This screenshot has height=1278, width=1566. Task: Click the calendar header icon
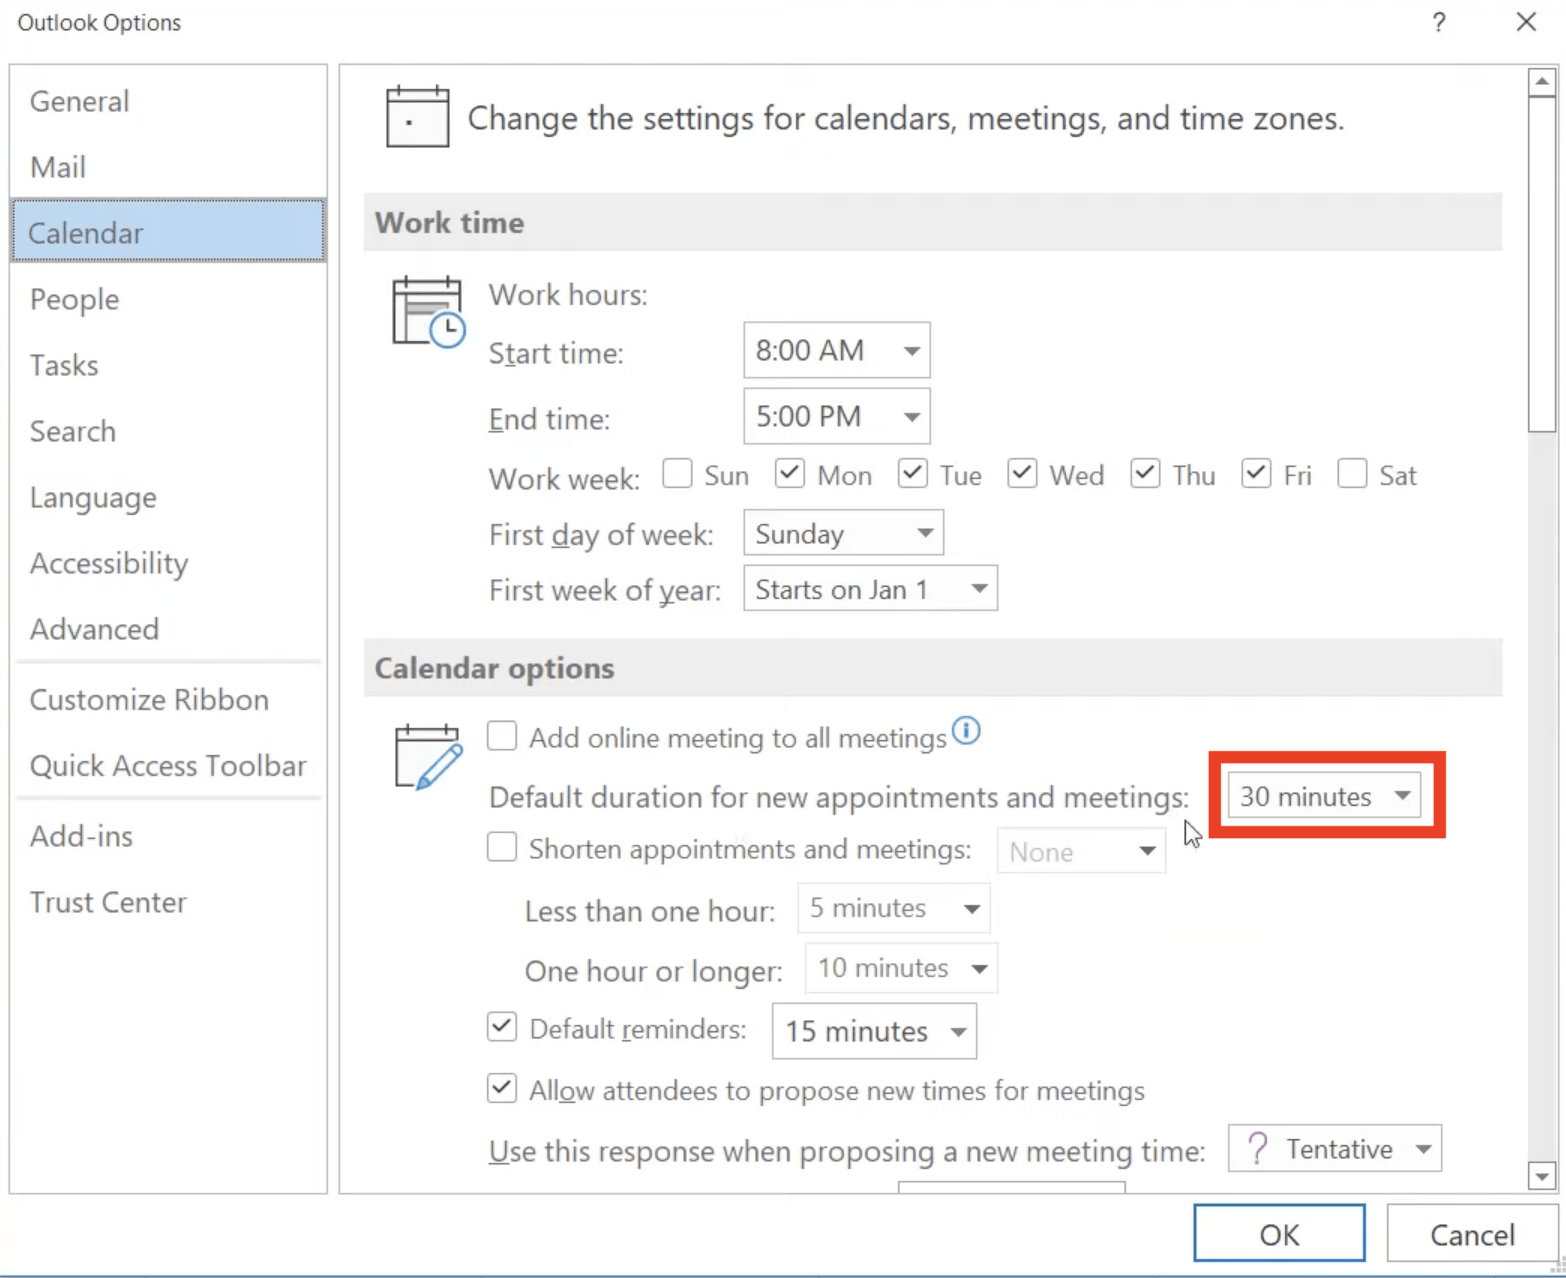tap(417, 117)
